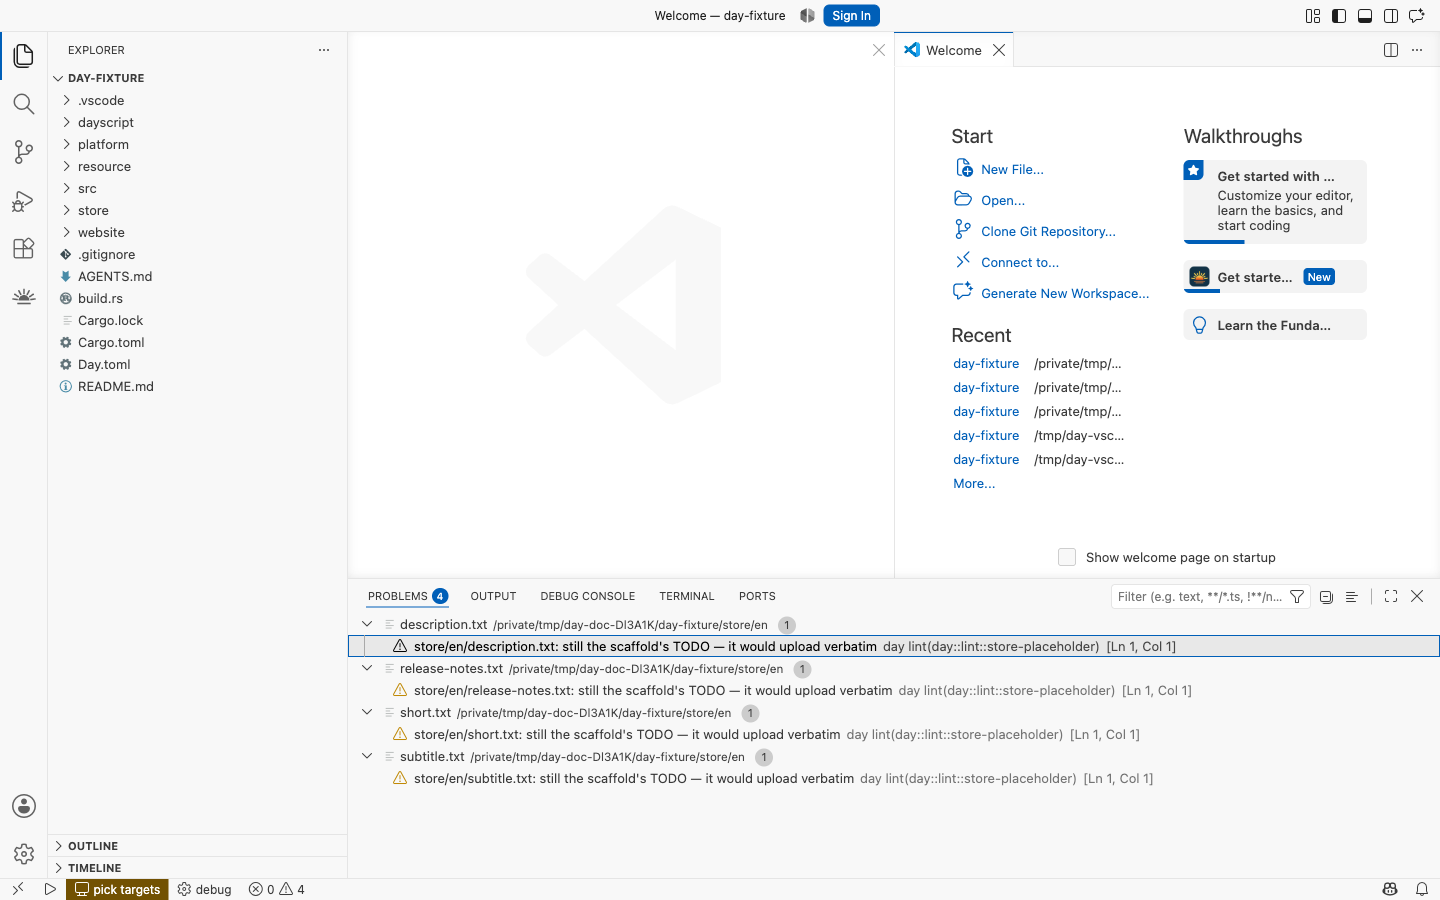
Task: Split the editor to the right
Action: point(1391,50)
